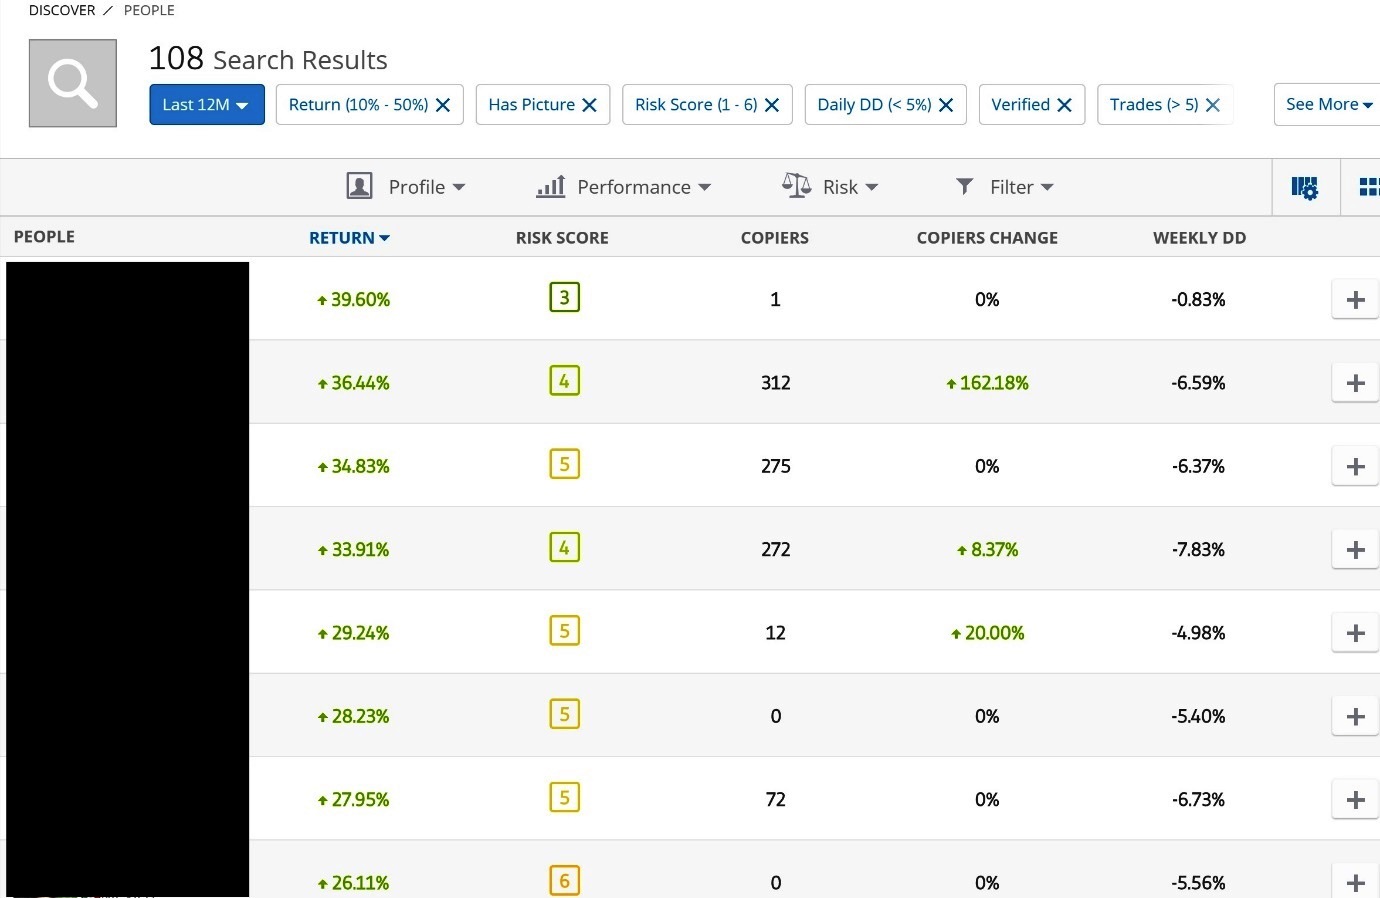The height and width of the screenshot is (898, 1380).
Task: Add the top trader with the plus button
Action: [1355, 298]
